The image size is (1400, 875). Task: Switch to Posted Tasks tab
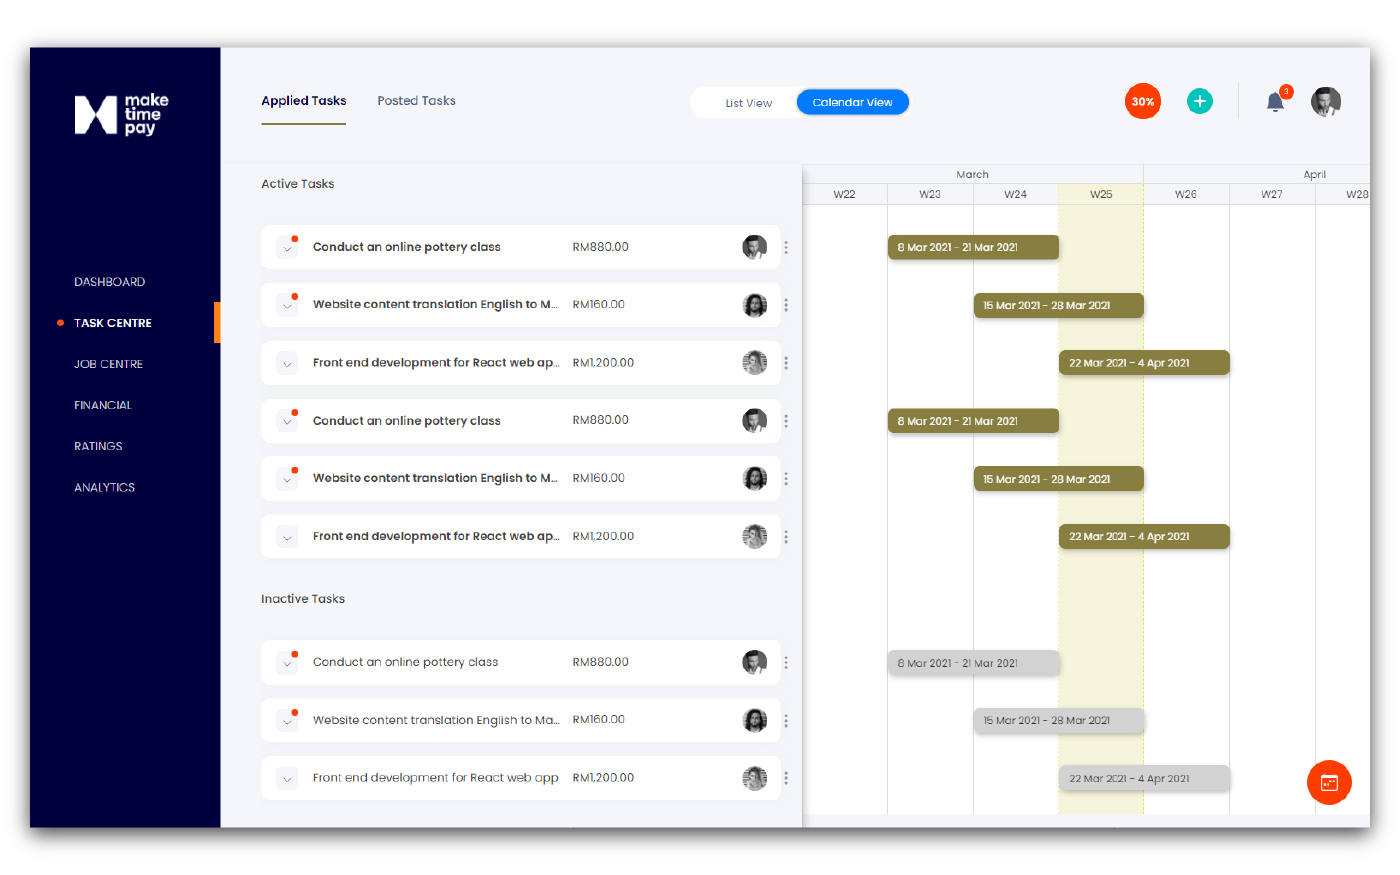pyautogui.click(x=416, y=101)
